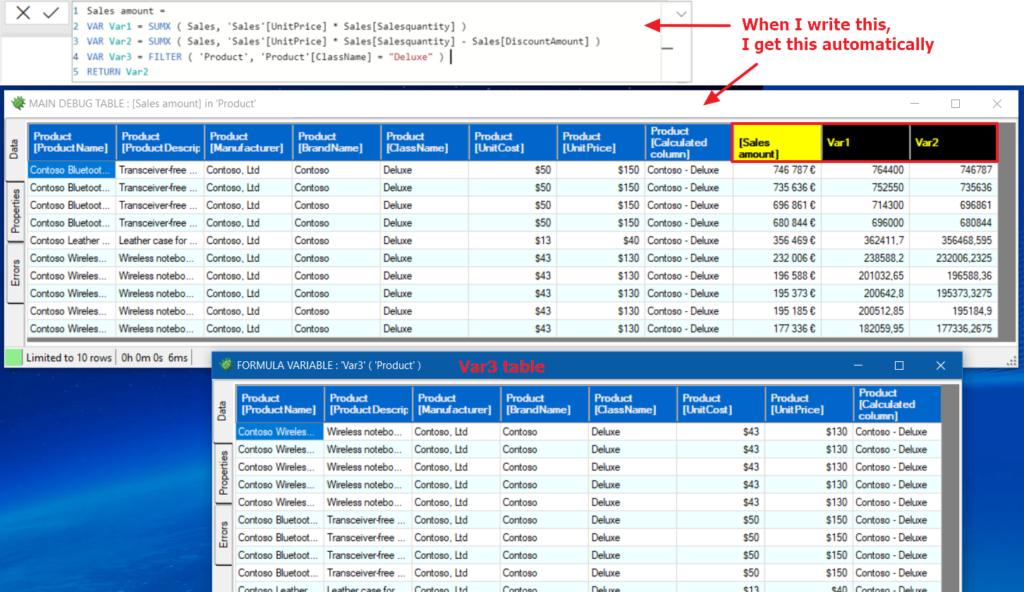Close the MAIN DEBUG TABLE window
1024x592 pixels.
[x=997, y=103]
